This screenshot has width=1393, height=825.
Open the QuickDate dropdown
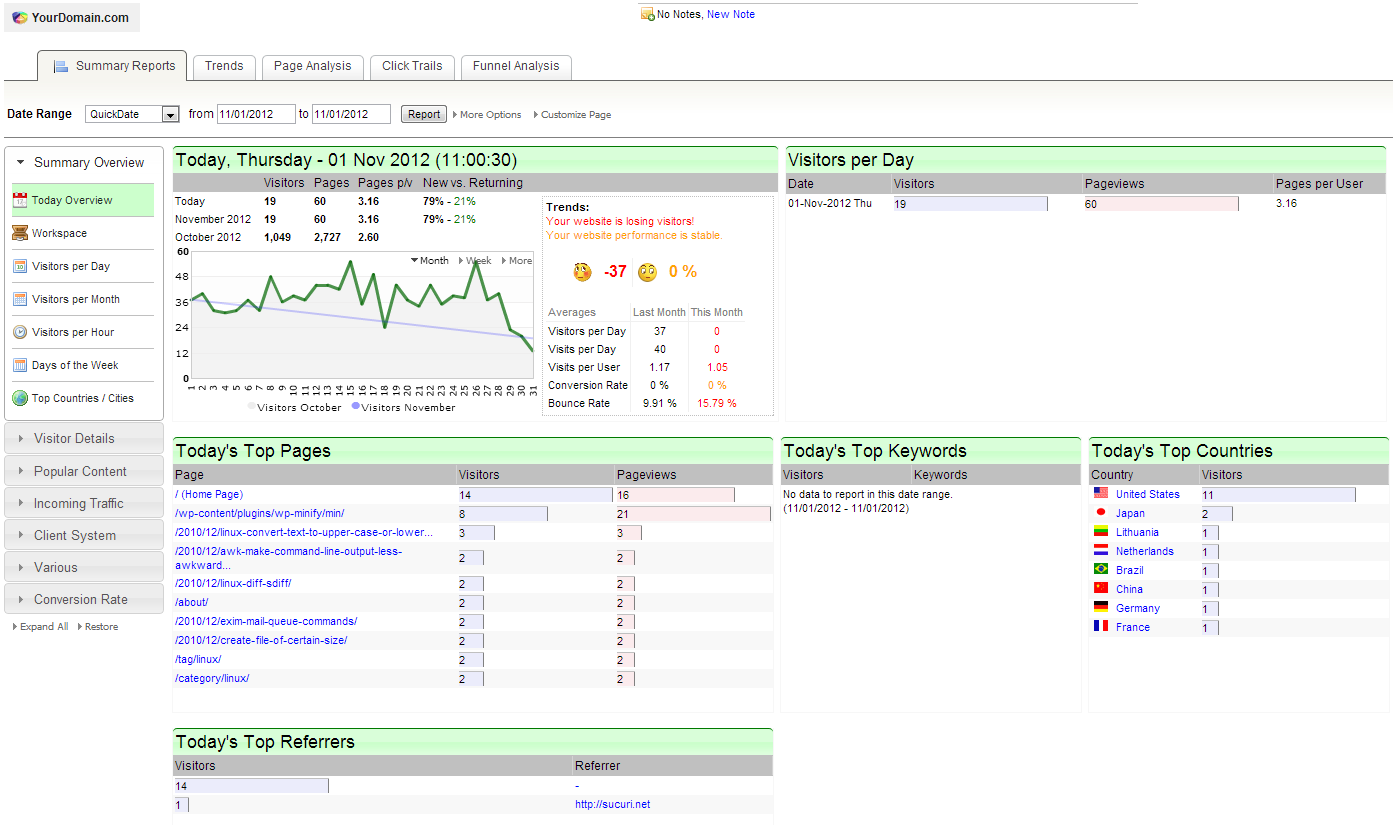click(170, 114)
